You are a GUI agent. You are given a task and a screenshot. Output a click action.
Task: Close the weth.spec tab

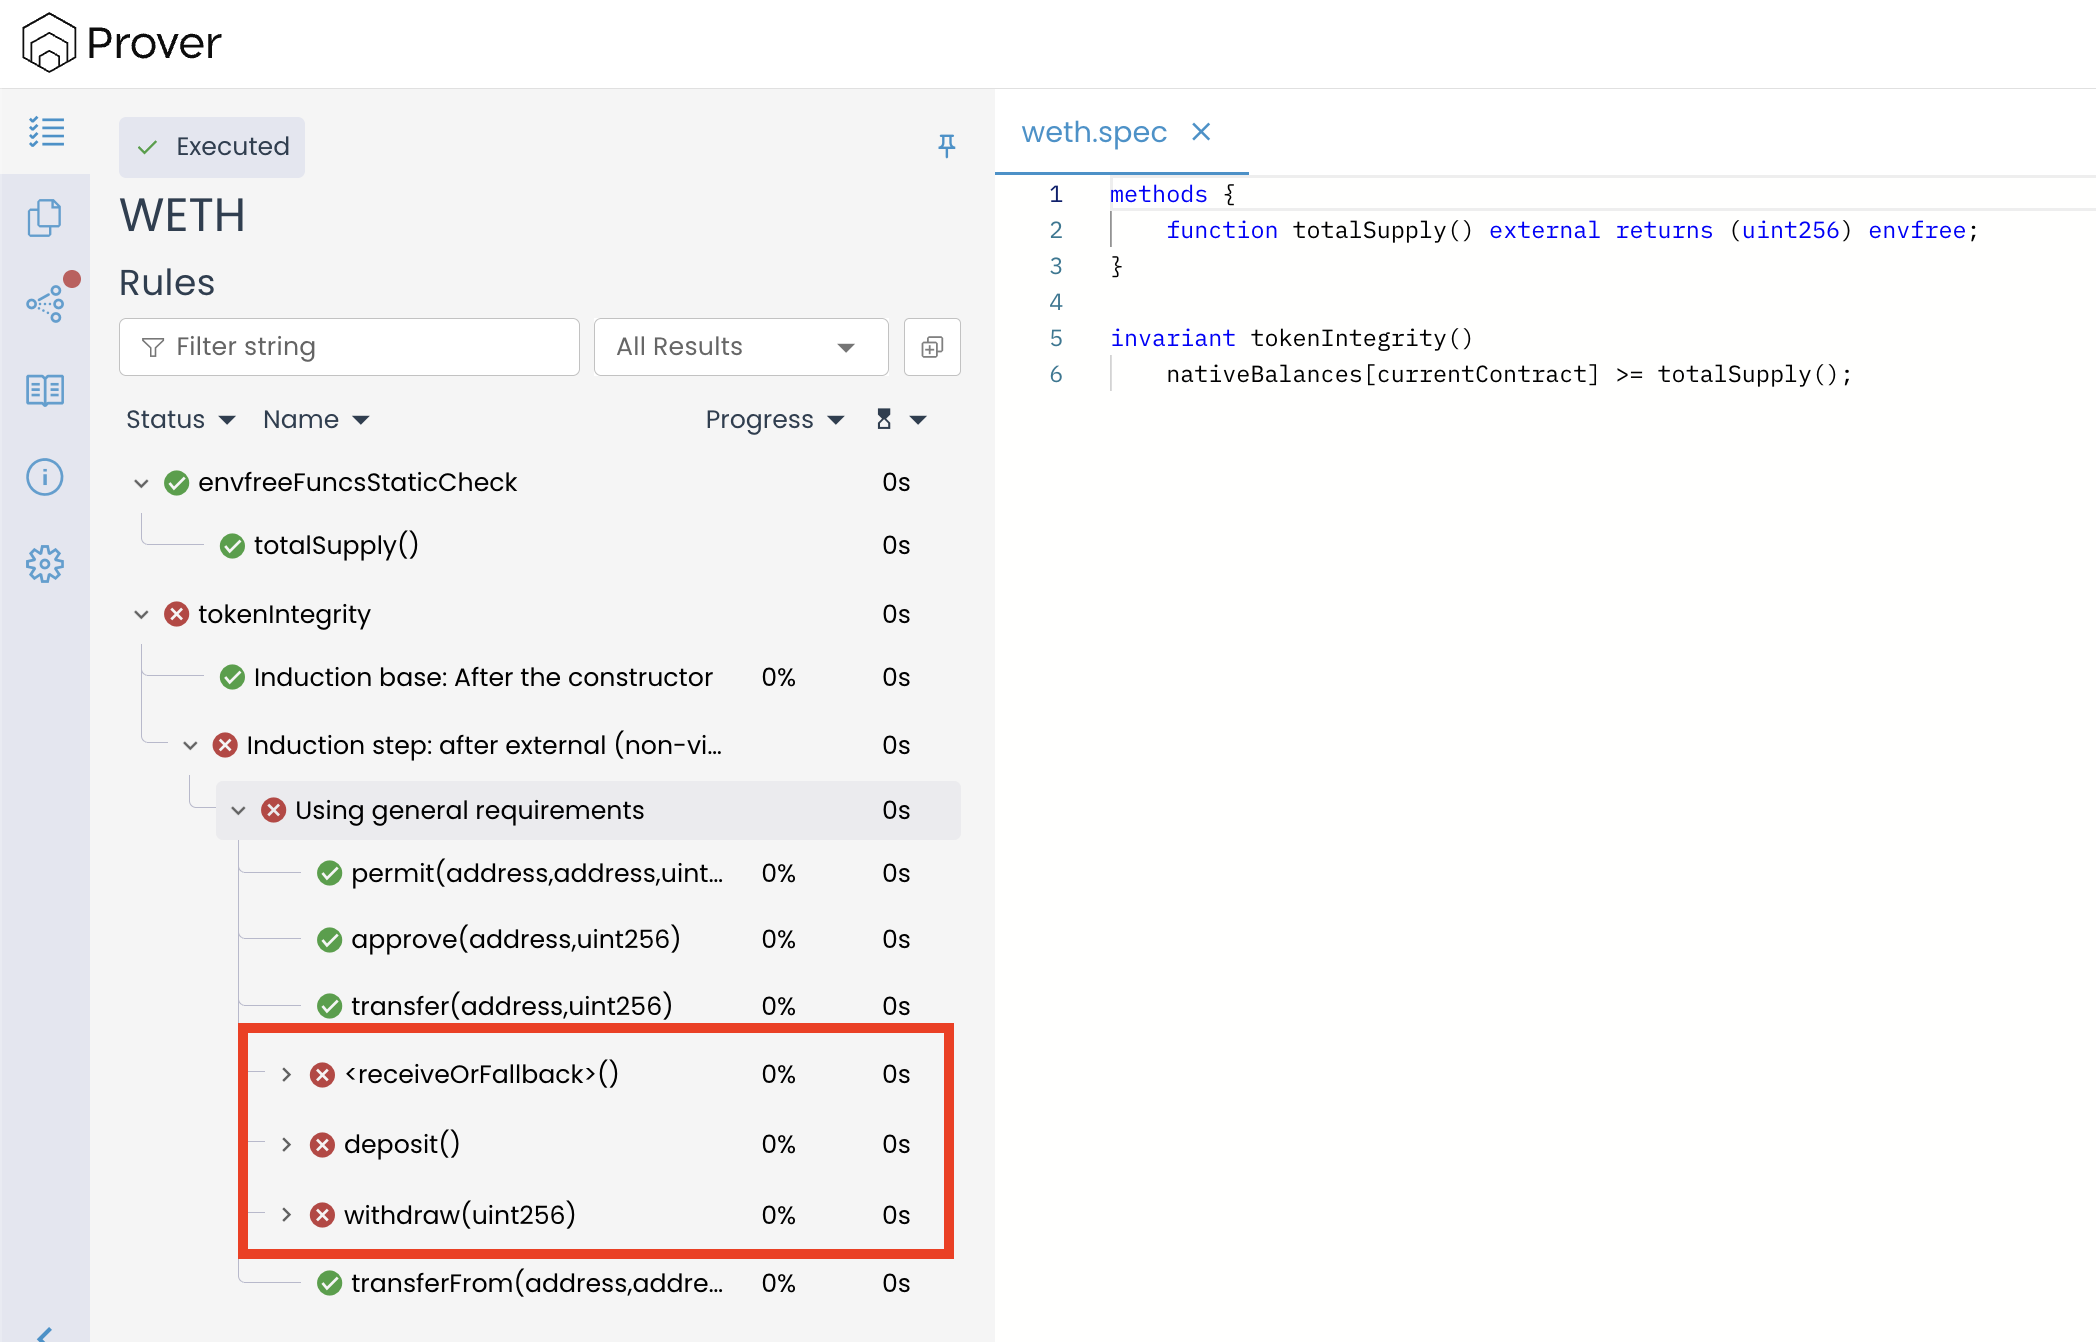[1201, 132]
